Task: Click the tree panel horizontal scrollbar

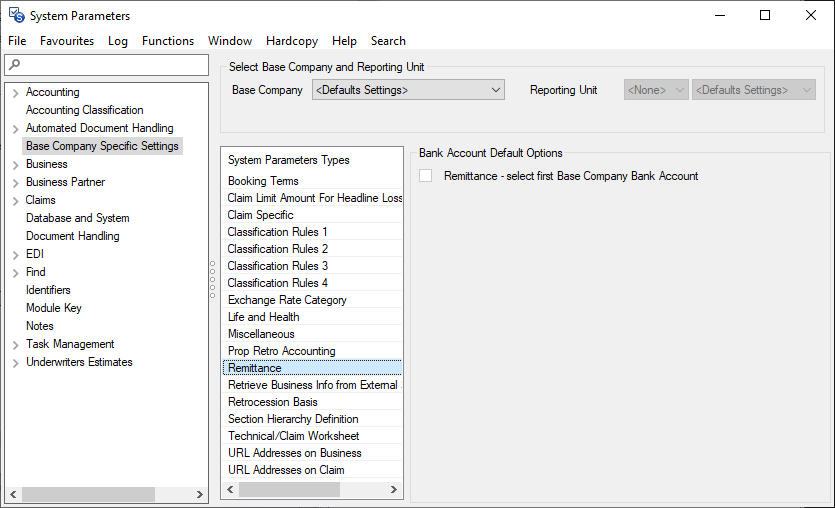Action: [88, 494]
